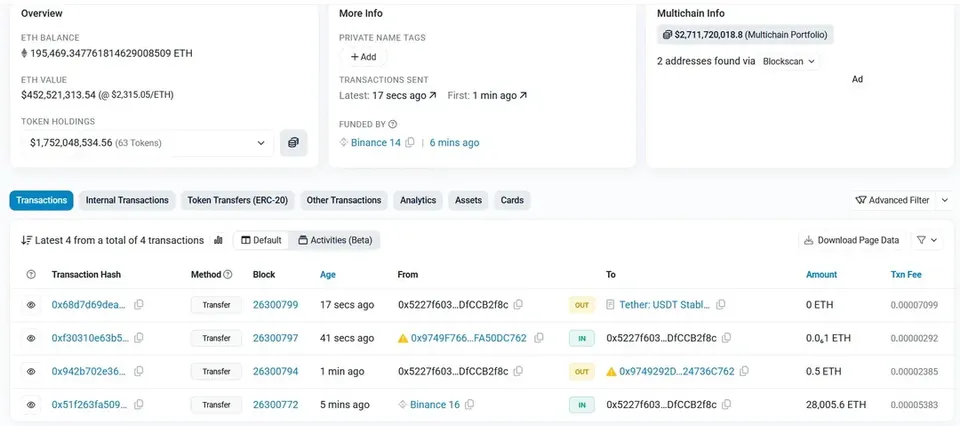Viewport: 960px width, 426px height.
Task: Open the table filter funnel dropdown
Action: [927, 241]
